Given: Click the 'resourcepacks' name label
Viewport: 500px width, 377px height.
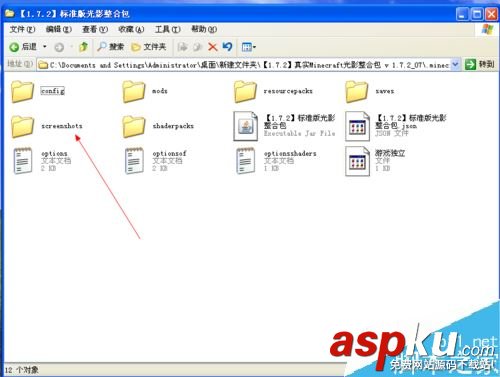Looking at the screenshot, I should tap(288, 91).
